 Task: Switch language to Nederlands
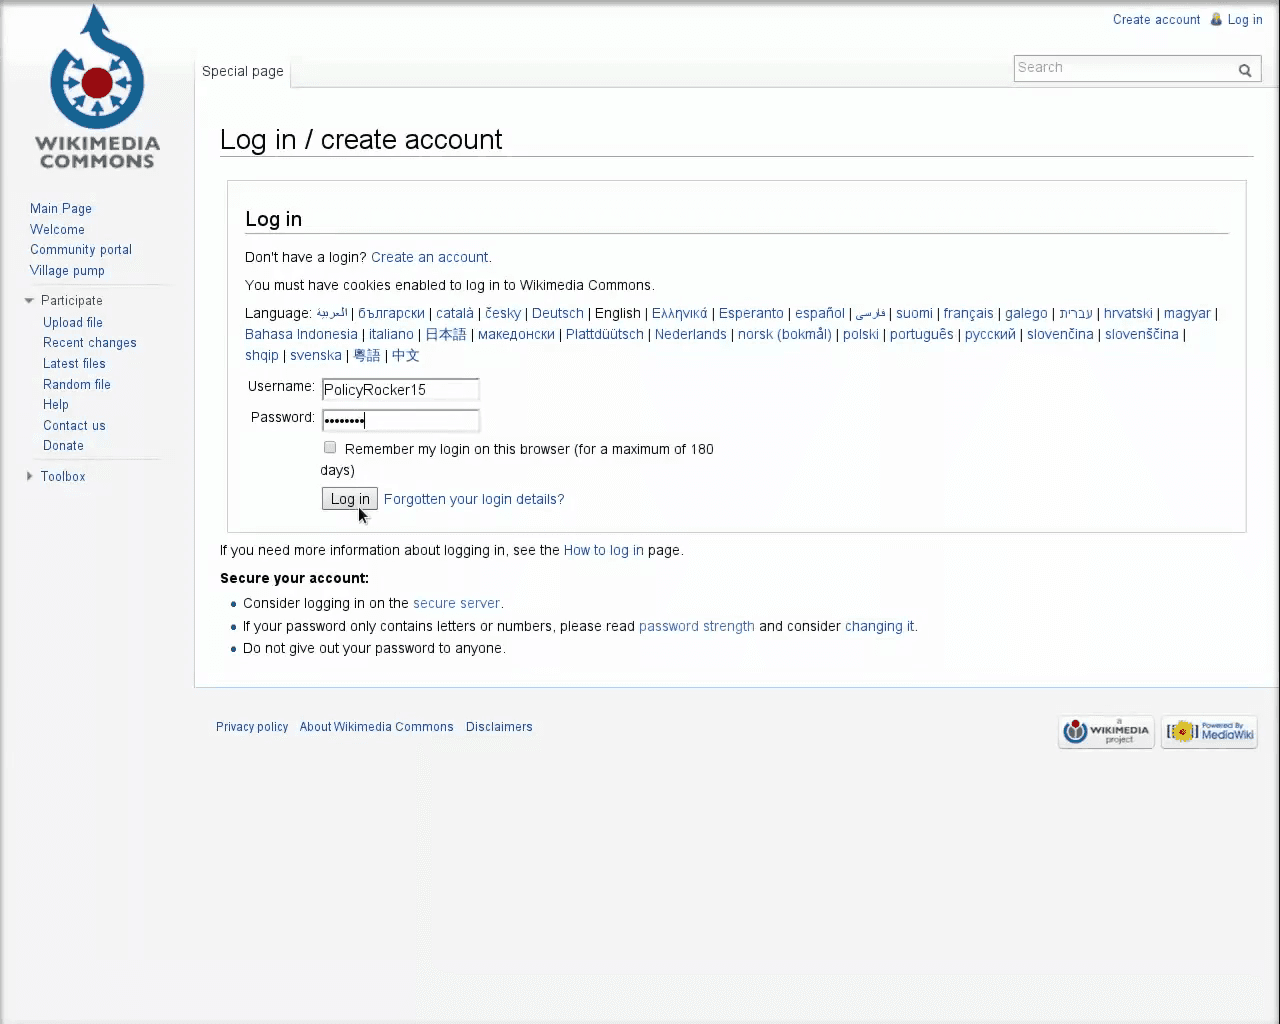(690, 334)
